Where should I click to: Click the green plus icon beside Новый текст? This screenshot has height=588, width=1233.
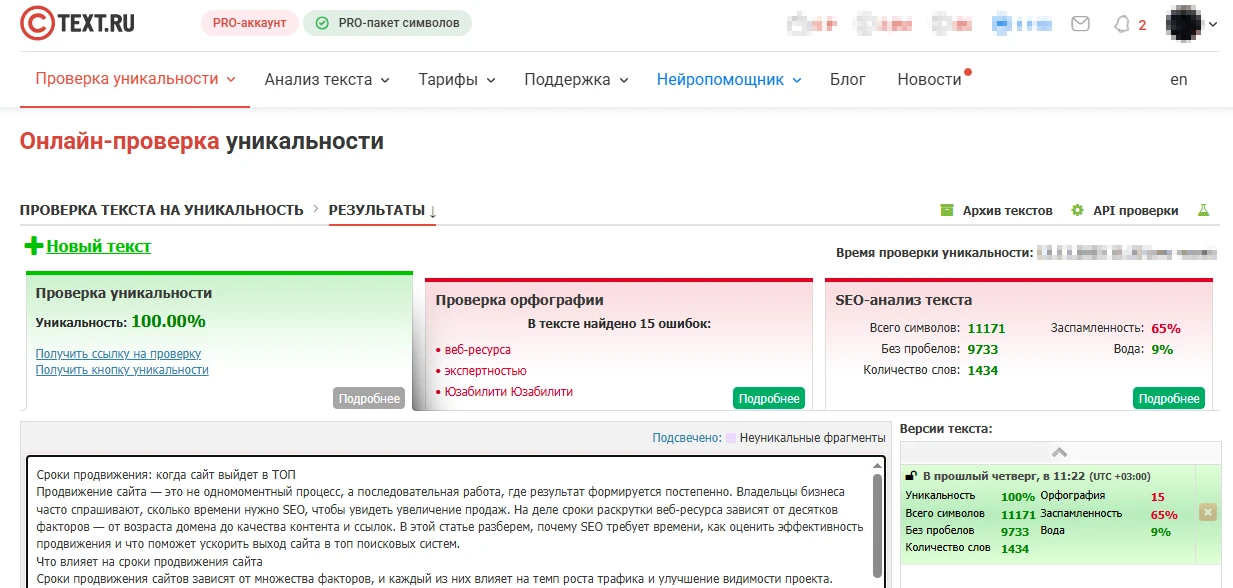pos(30,247)
